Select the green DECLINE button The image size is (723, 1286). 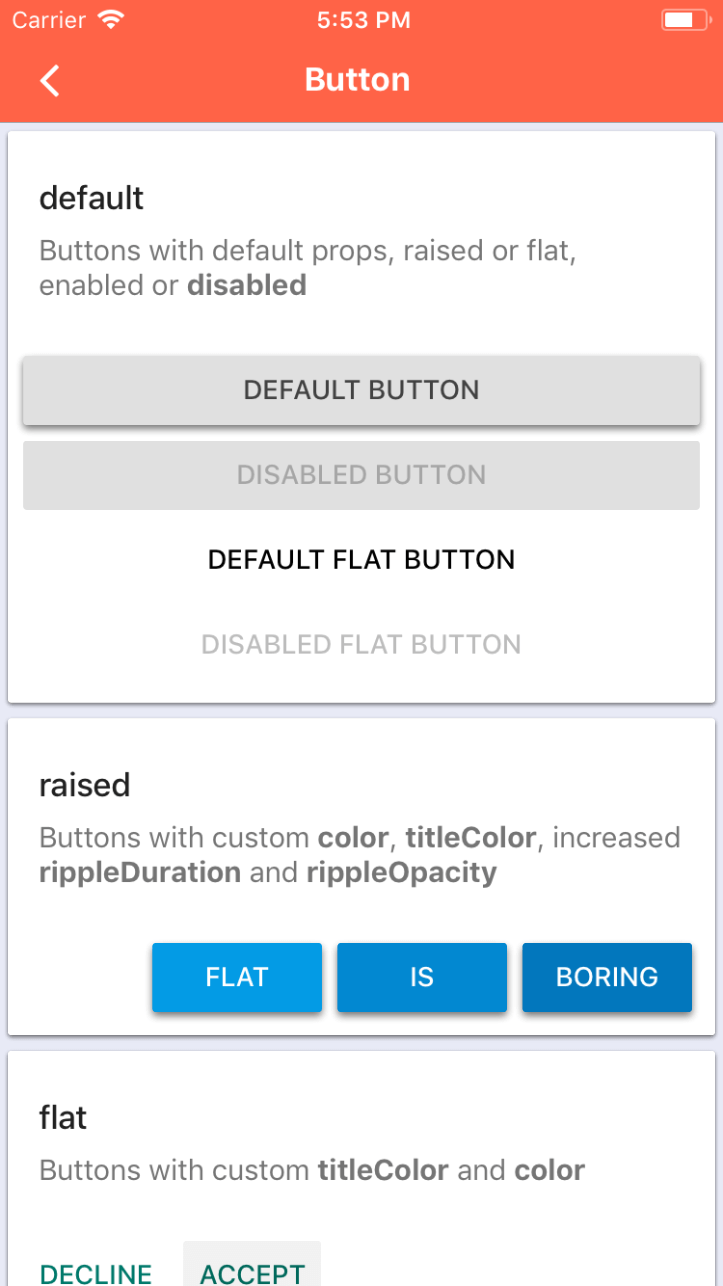(96, 1272)
